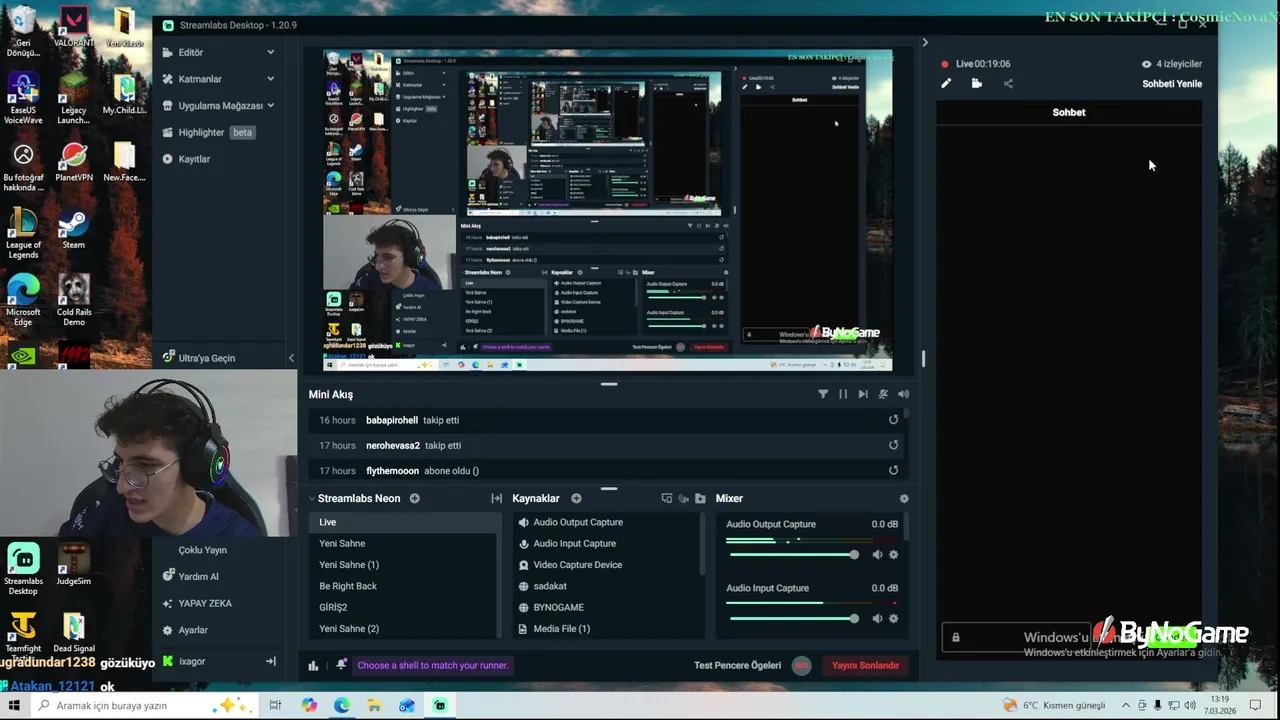This screenshot has width=1280, height=720.
Task: Click the share stream icon
Action: (1008, 84)
